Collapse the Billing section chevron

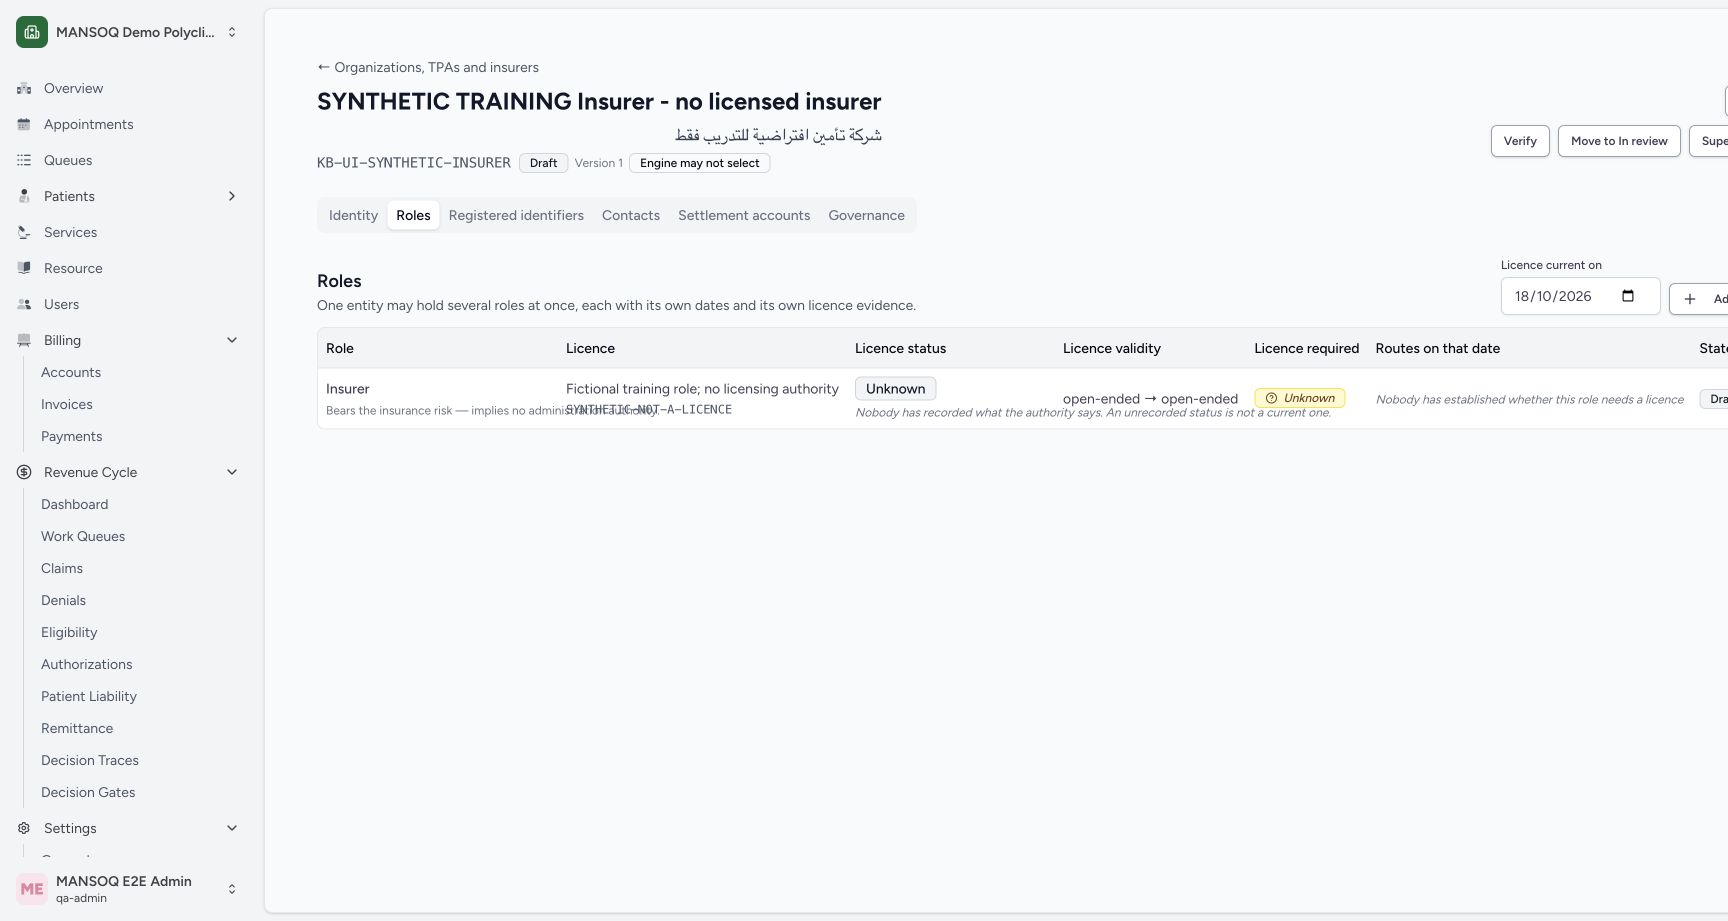232,341
